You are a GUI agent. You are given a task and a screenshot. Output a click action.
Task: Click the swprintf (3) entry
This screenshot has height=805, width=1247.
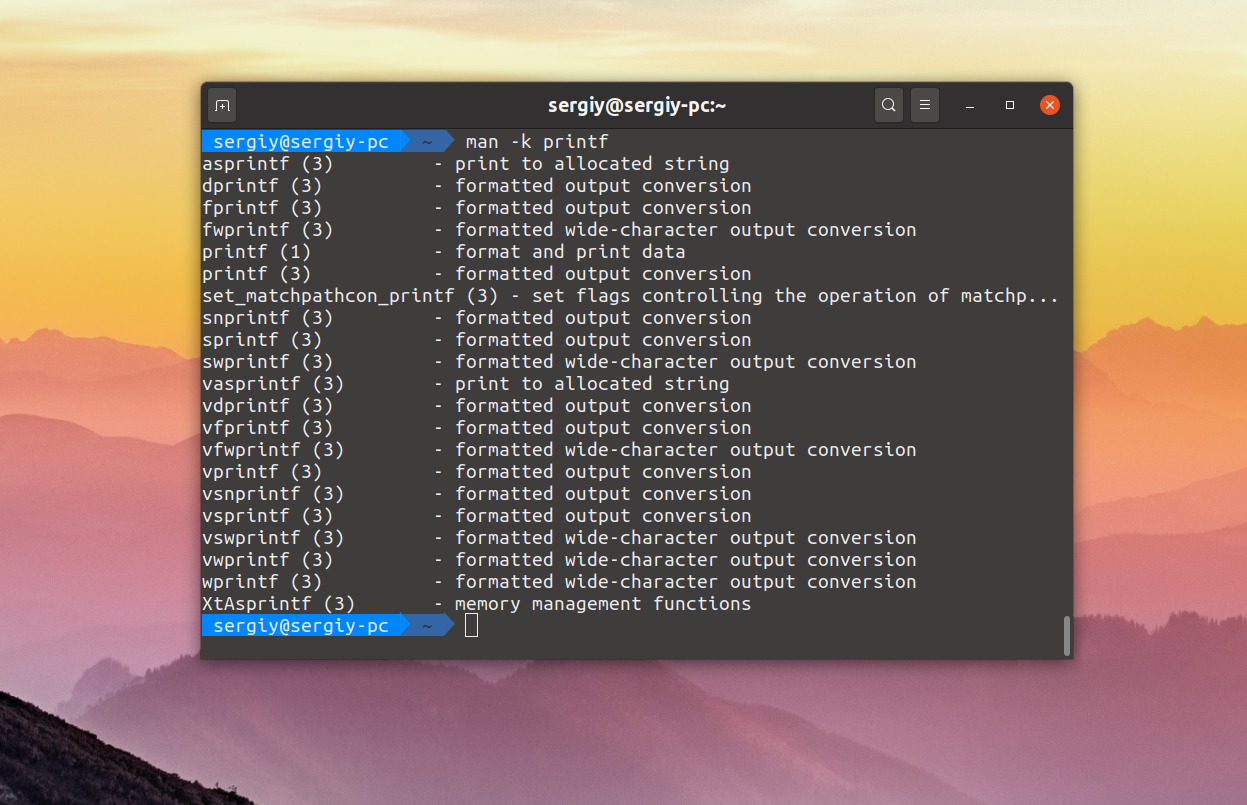(267, 362)
